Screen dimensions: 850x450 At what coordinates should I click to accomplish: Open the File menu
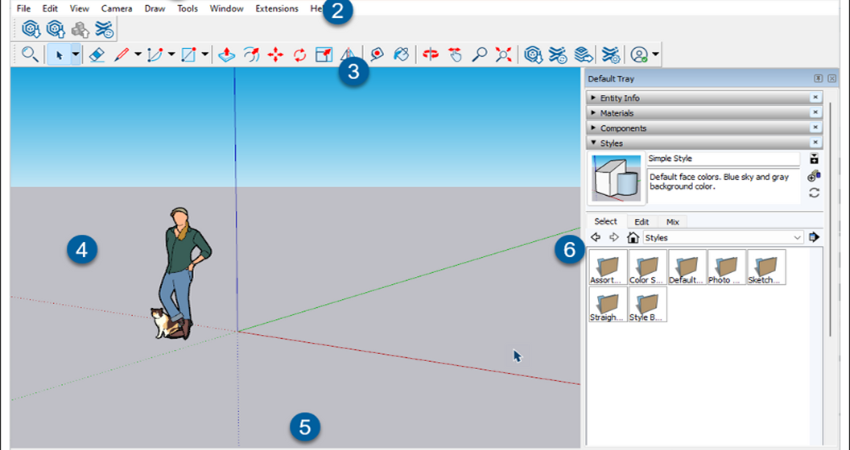24,9
